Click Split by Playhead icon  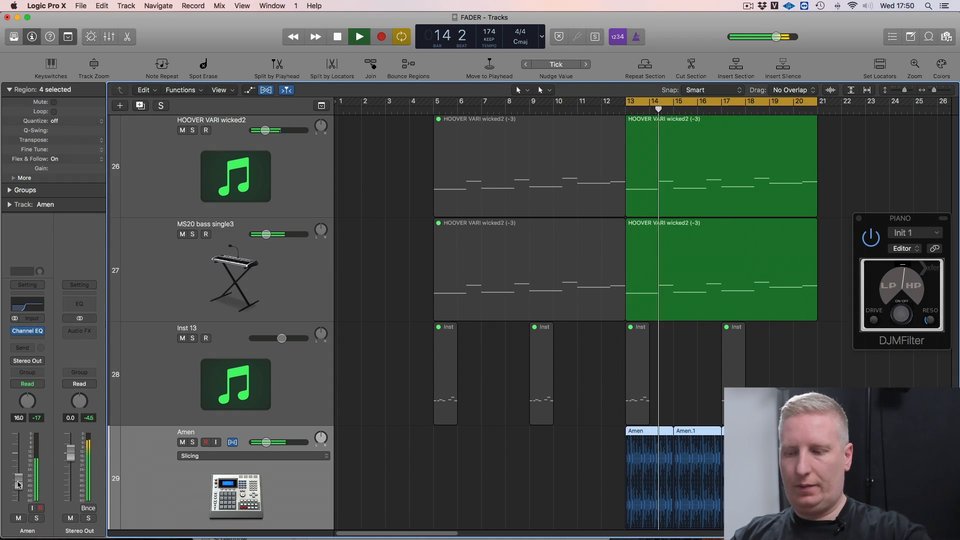(x=277, y=64)
